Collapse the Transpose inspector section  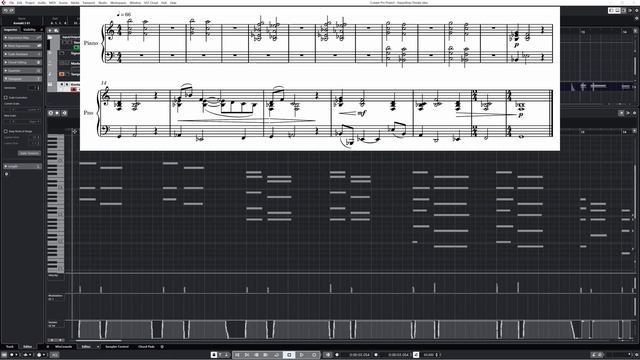pyautogui.click(x=22, y=79)
